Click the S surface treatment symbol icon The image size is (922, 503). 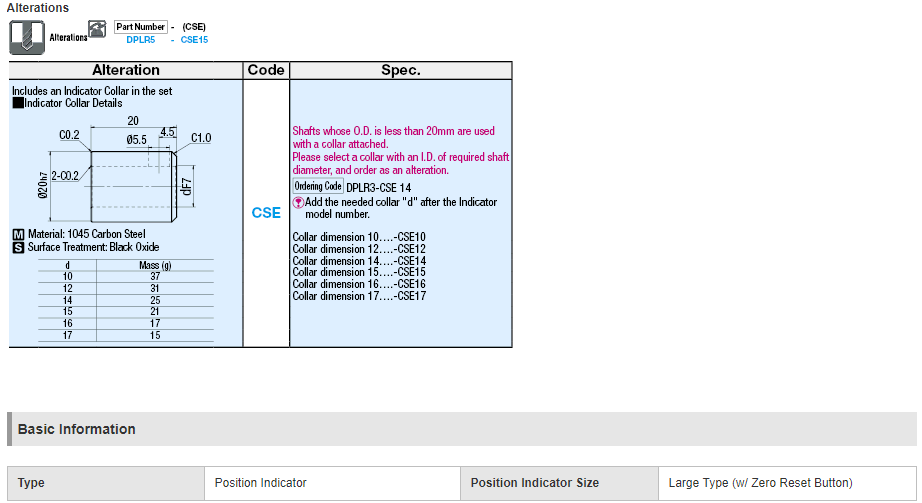(19, 248)
